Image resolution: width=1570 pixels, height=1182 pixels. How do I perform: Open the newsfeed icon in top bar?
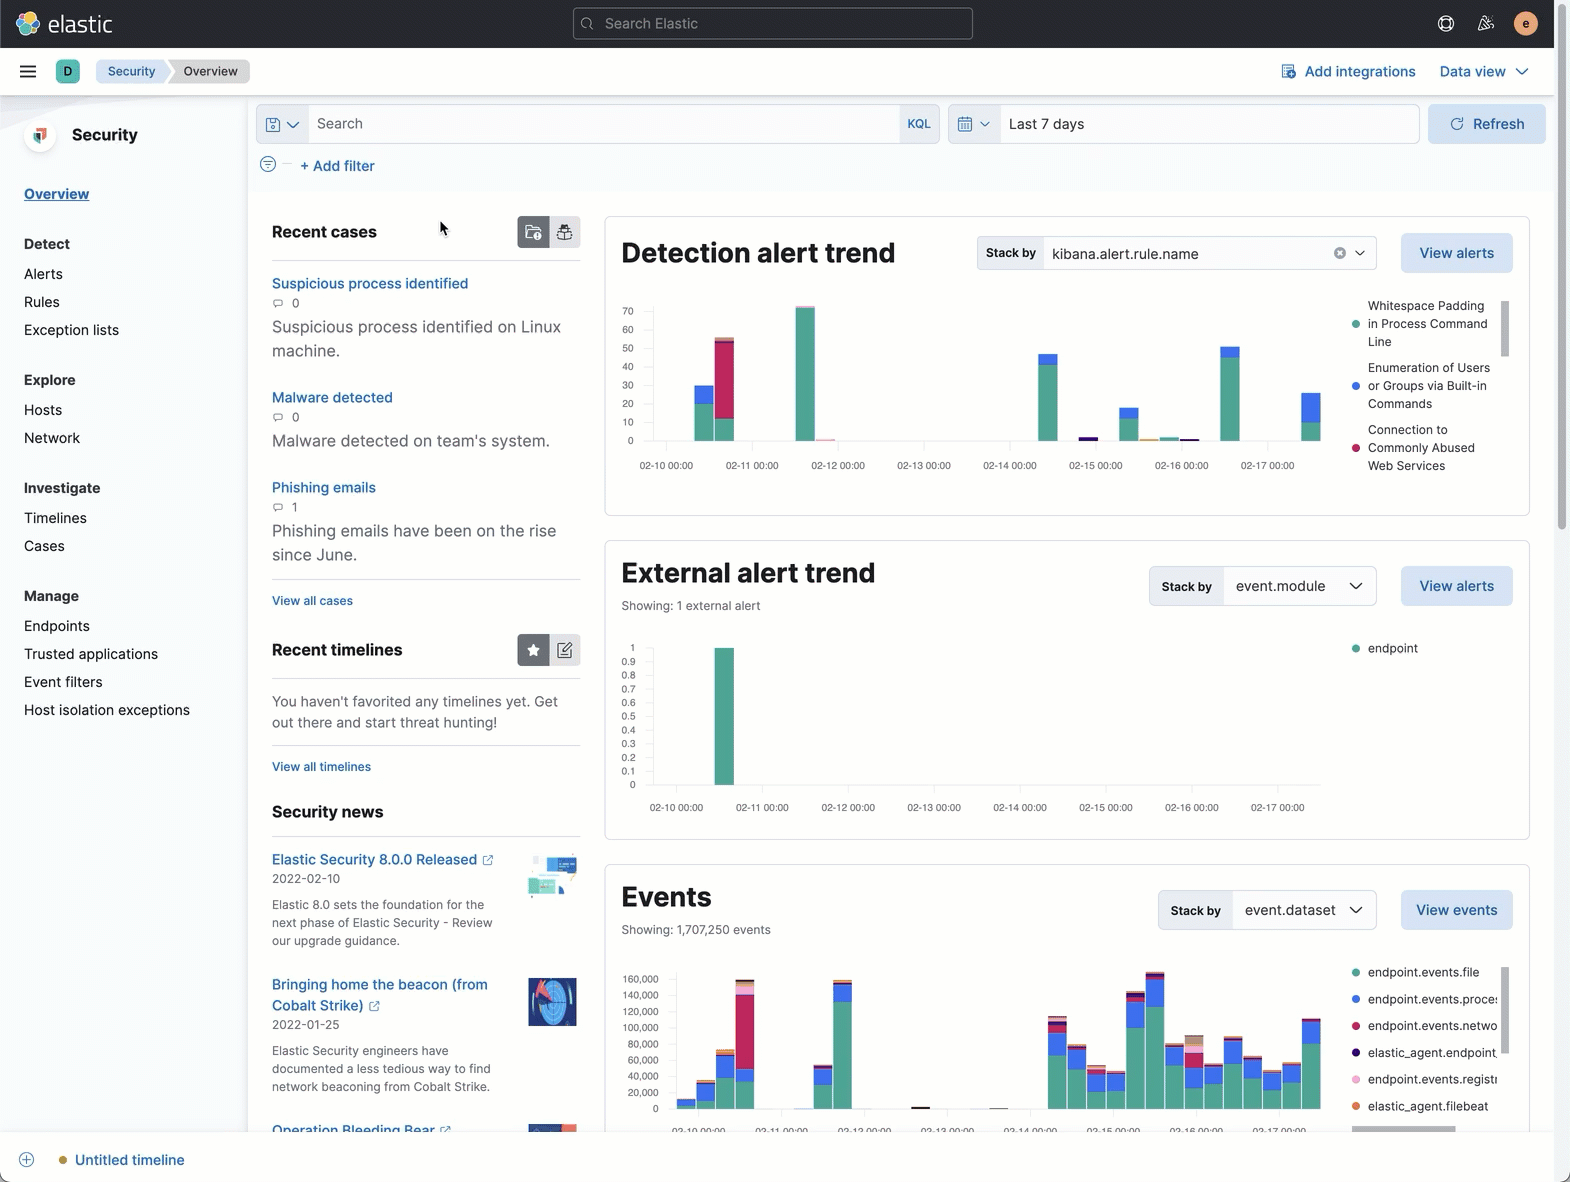coord(1486,24)
